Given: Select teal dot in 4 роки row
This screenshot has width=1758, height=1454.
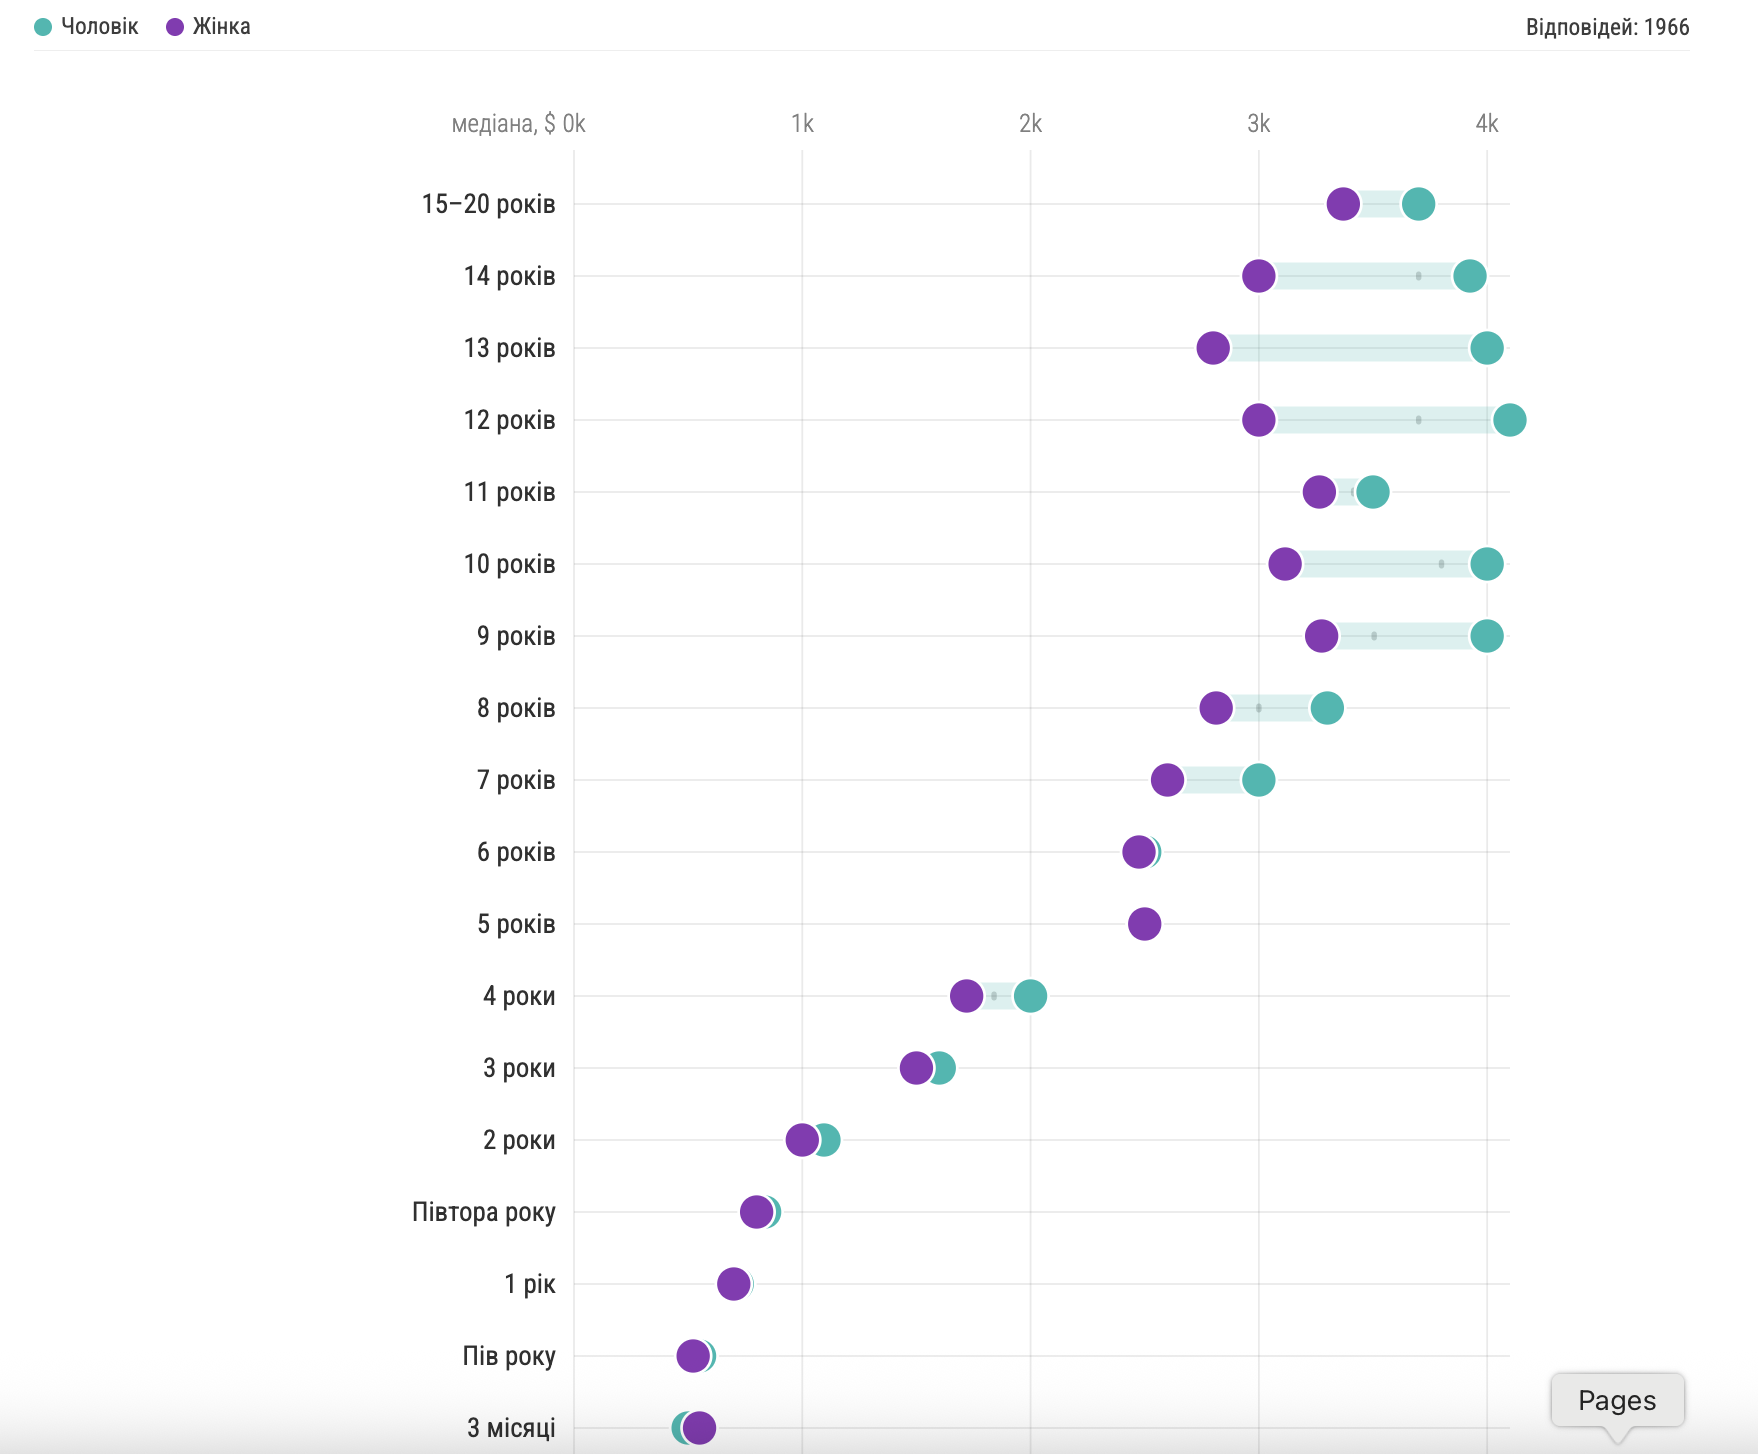Looking at the screenshot, I should tap(1030, 996).
